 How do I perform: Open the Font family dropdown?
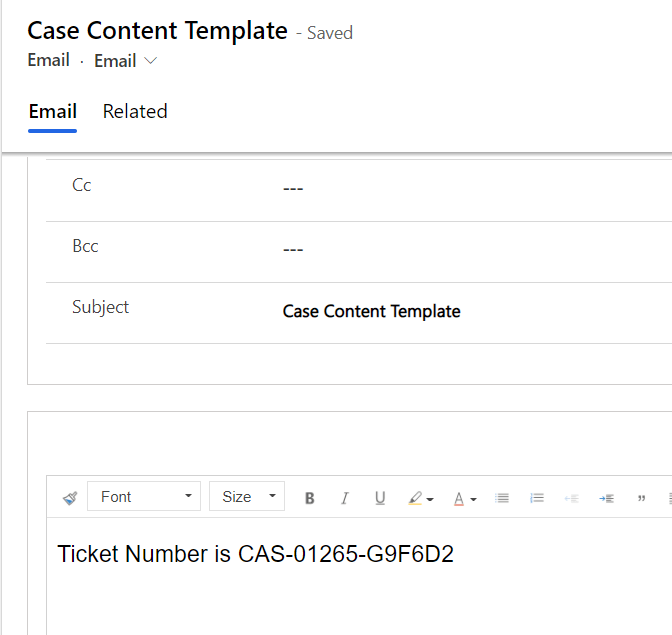[144, 497]
